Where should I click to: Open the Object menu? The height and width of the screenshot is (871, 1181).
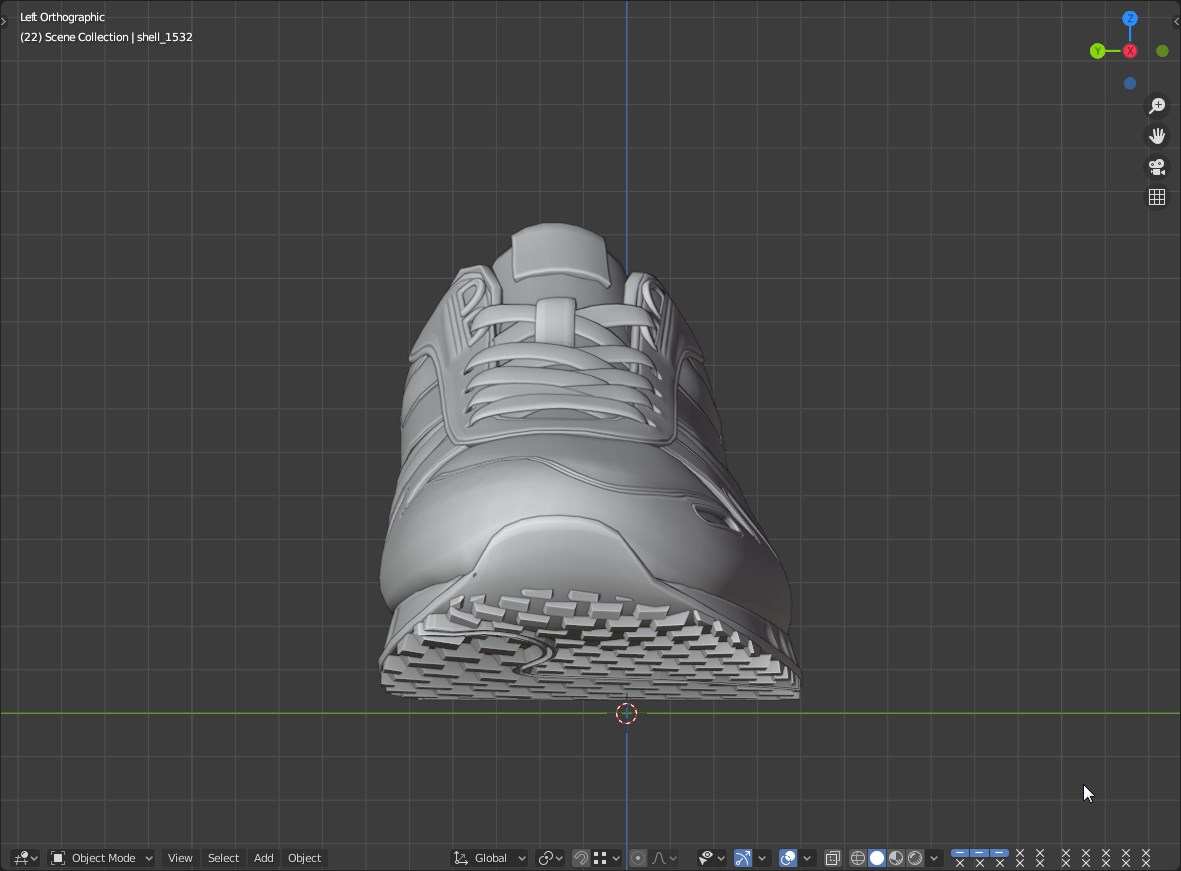point(304,858)
